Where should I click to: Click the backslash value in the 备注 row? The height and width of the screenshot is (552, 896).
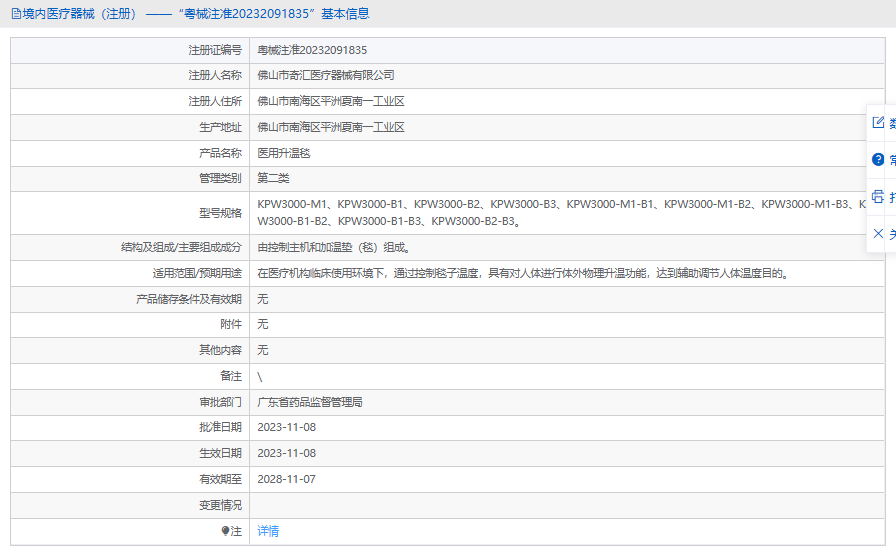tap(259, 377)
